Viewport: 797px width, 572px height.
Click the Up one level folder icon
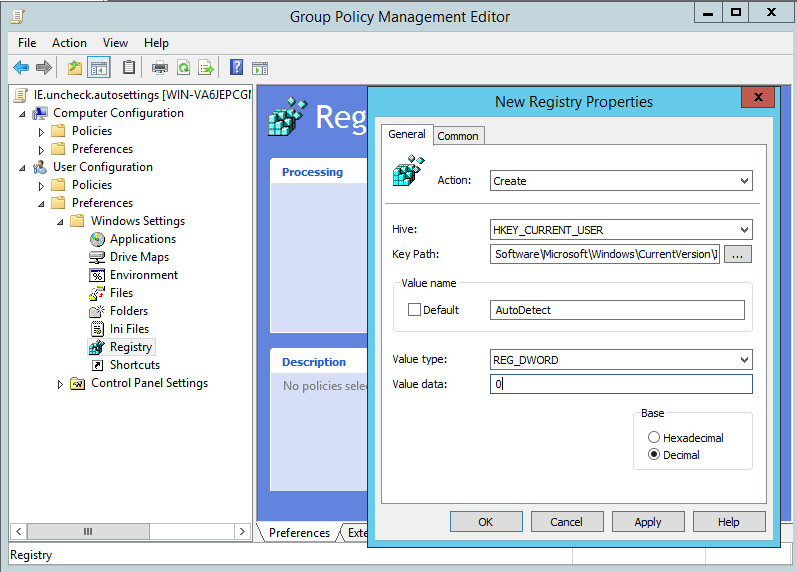point(75,67)
